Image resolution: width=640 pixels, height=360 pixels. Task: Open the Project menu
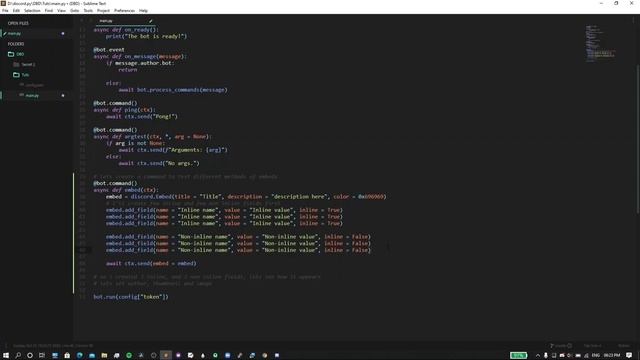pyautogui.click(x=103, y=11)
